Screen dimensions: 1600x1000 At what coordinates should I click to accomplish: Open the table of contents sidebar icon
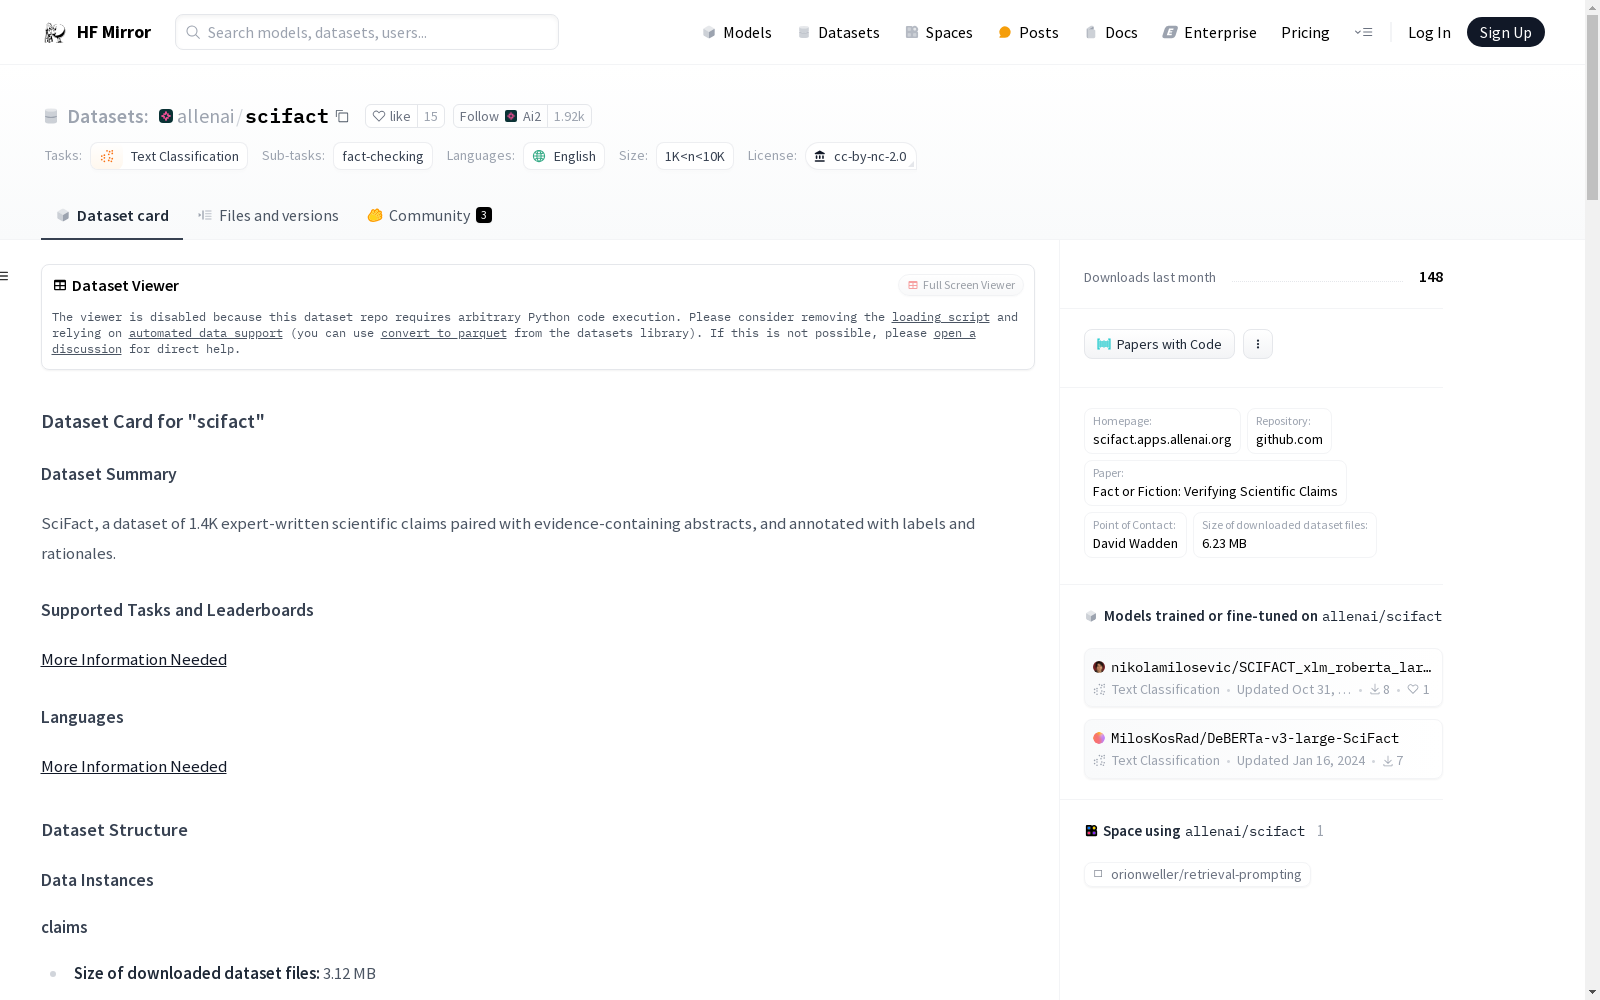[5, 276]
